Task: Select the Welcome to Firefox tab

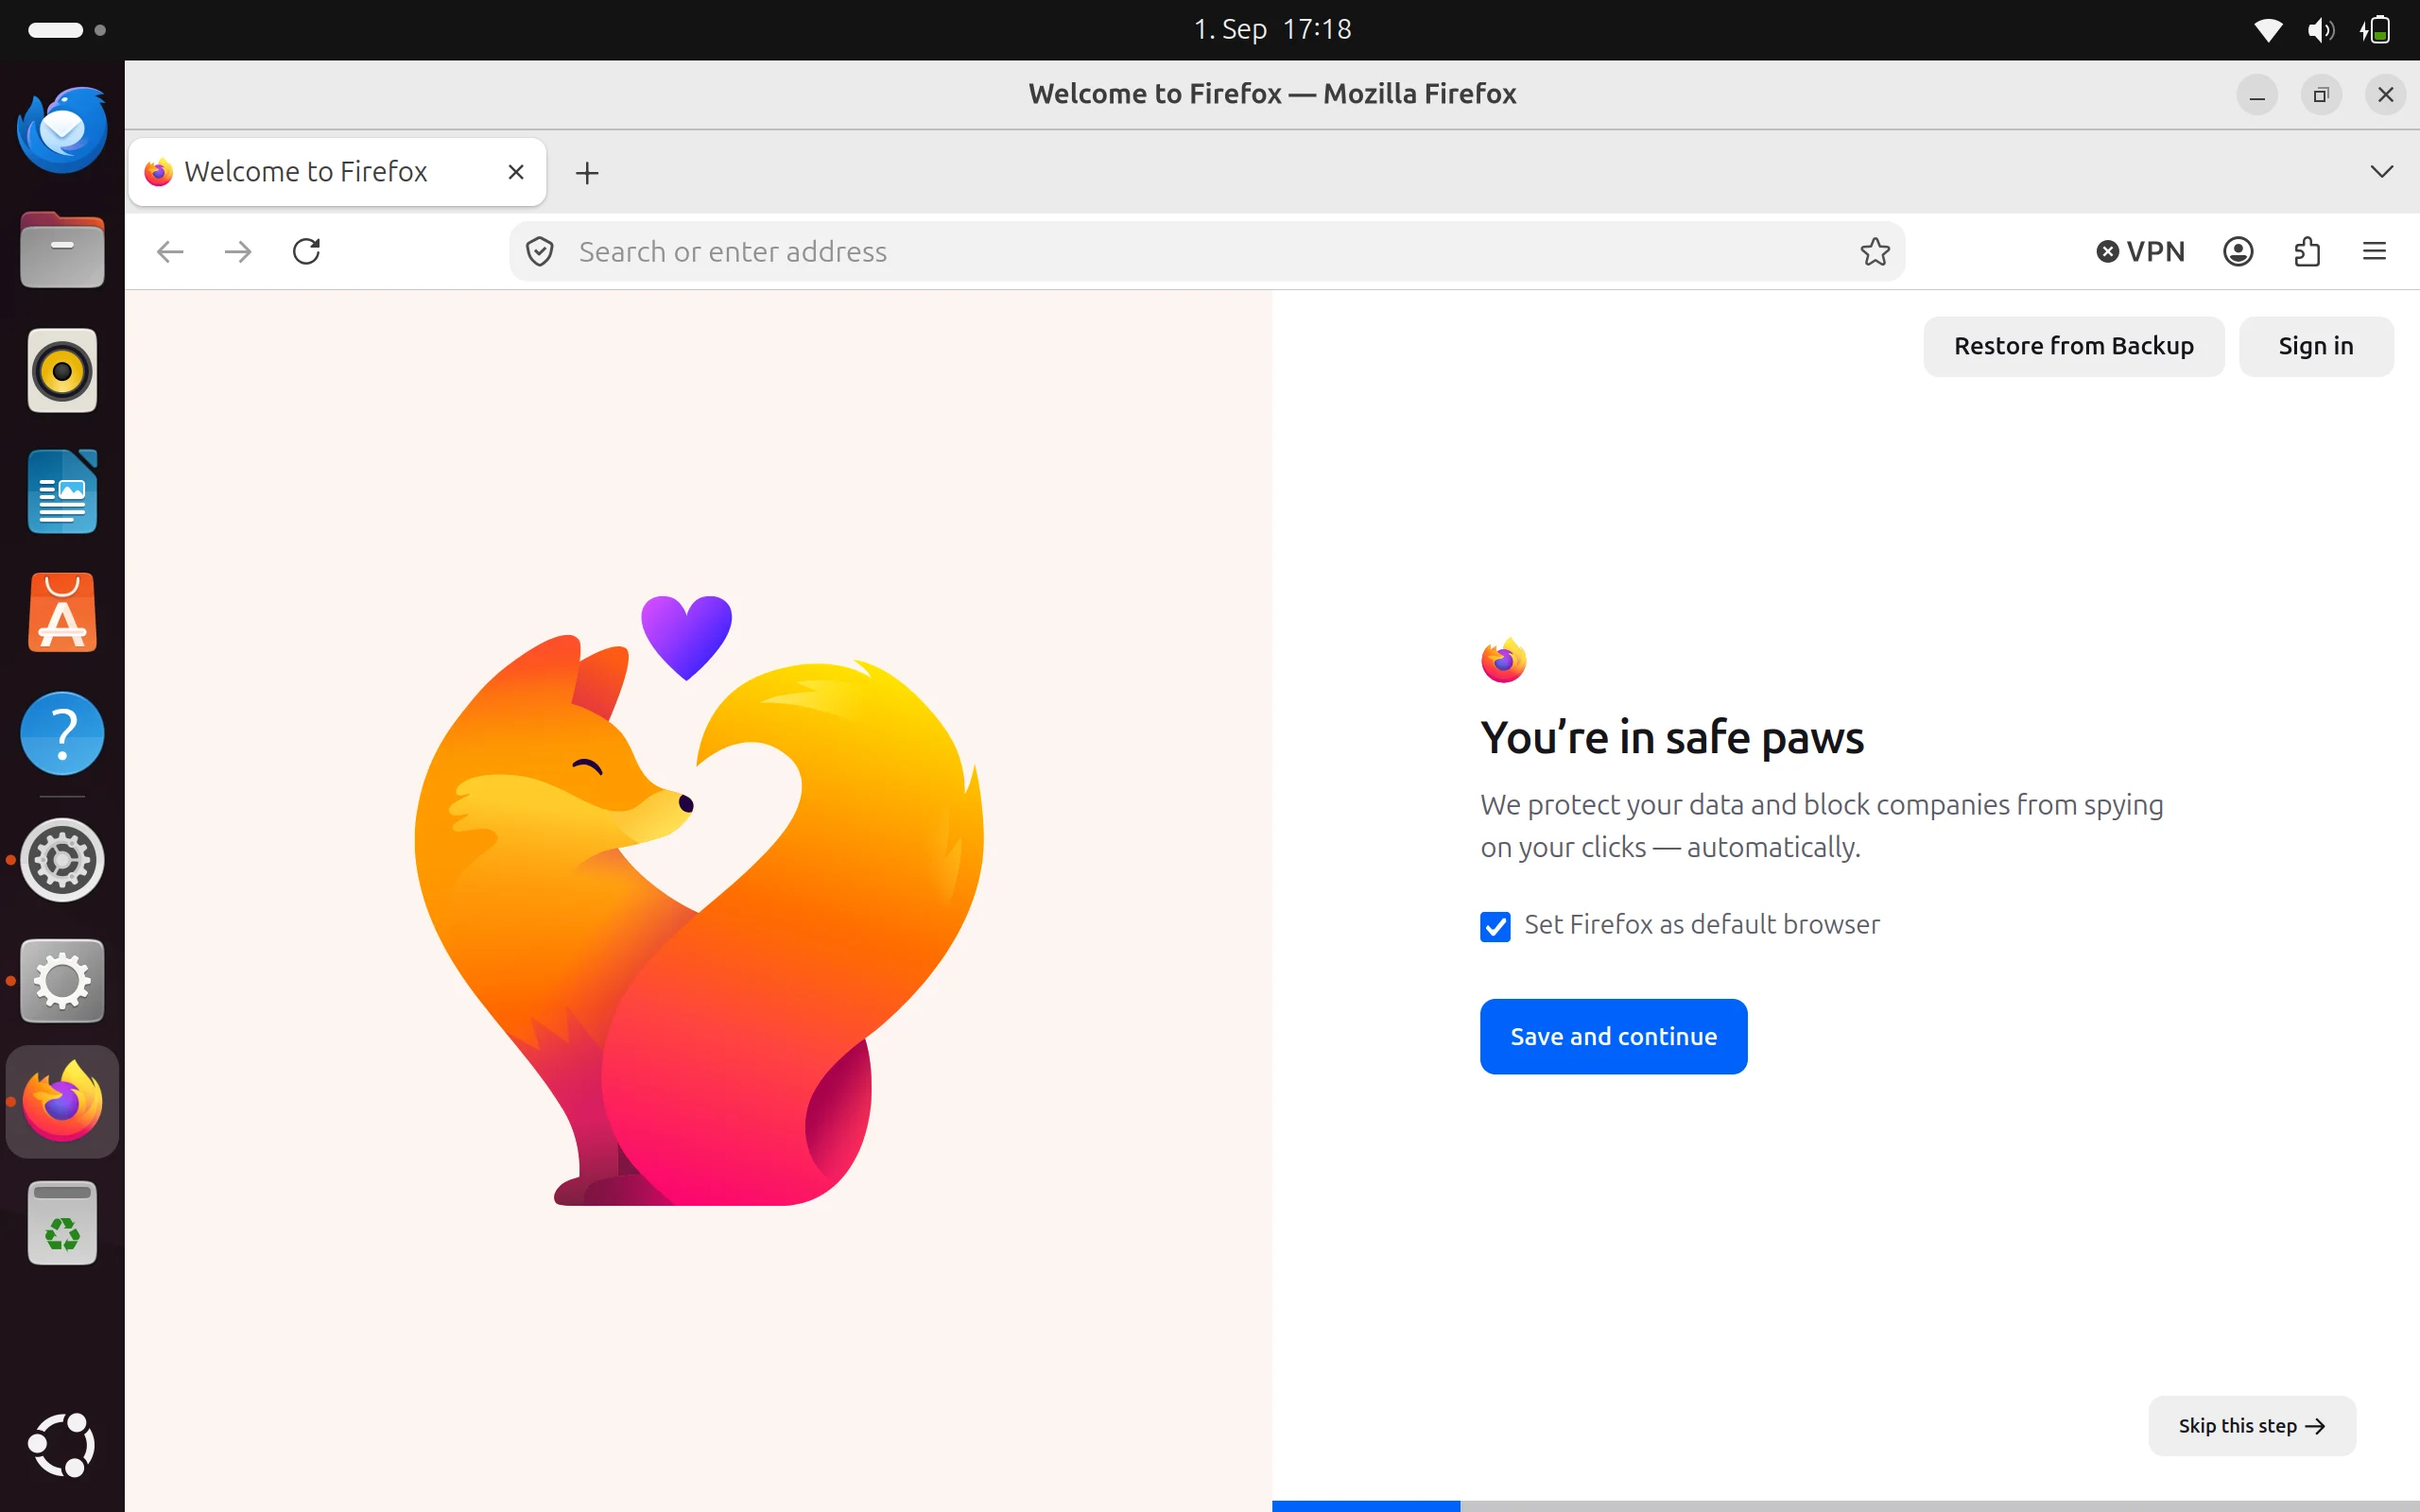Action: (x=338, y=172)
